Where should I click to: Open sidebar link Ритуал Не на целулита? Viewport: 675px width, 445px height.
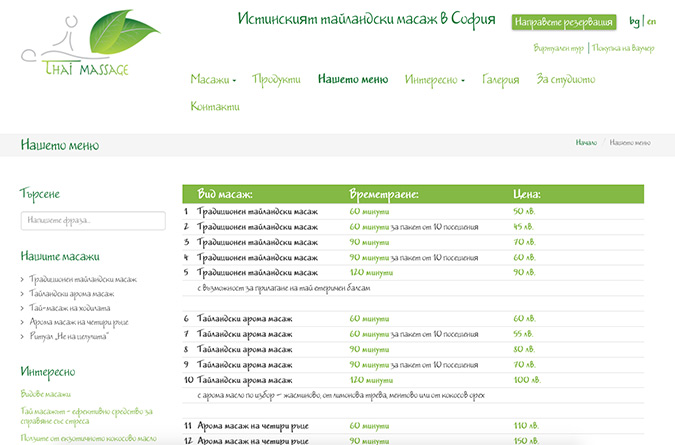point(69,337)
